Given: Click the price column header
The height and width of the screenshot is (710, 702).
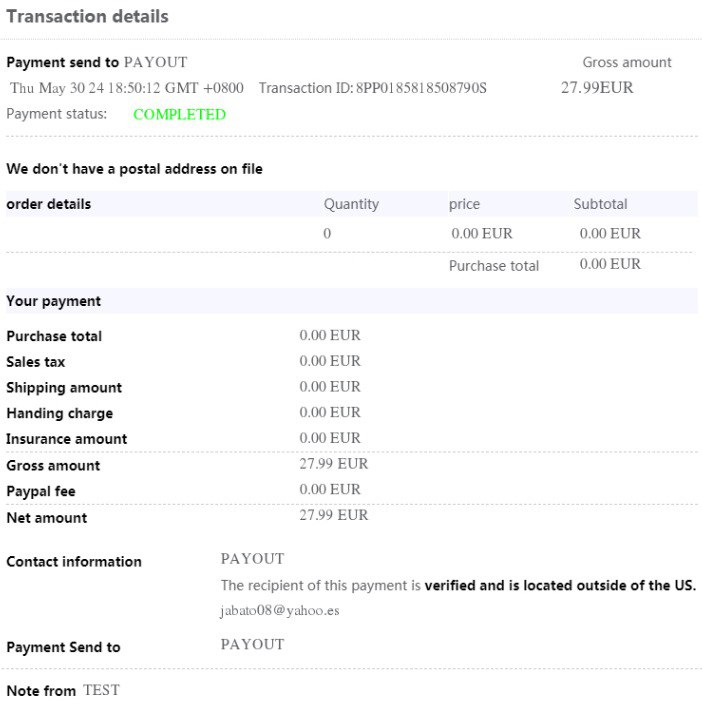Looking at the screenshot, I should click(464, 204).
